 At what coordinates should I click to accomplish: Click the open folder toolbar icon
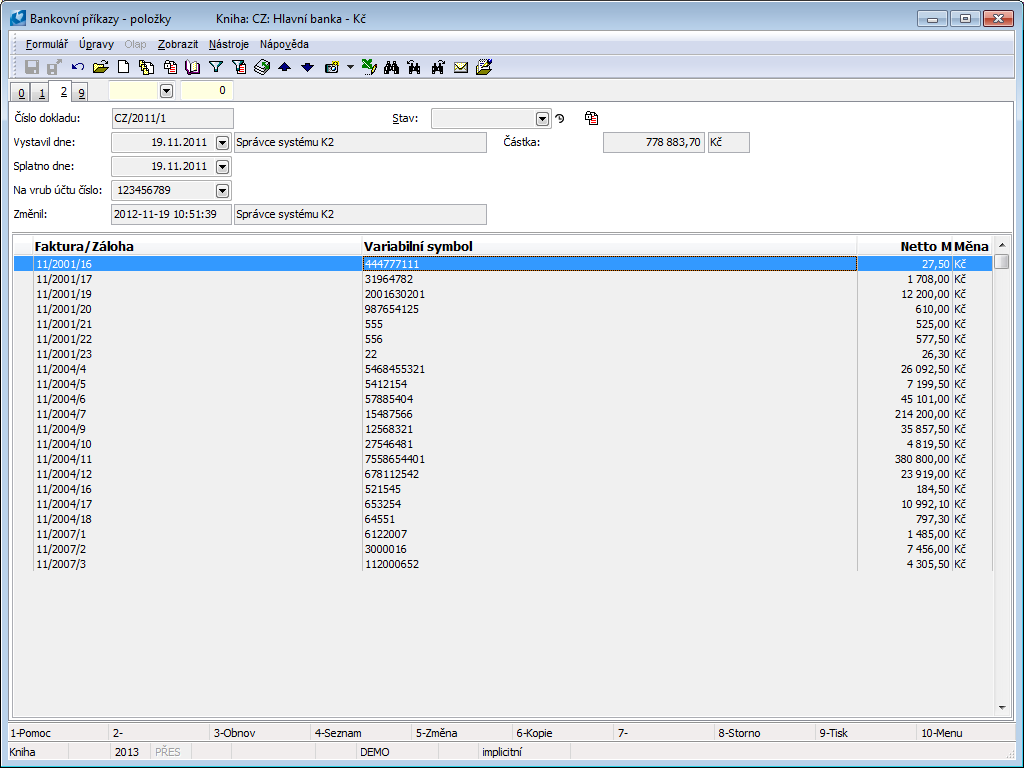pos(100,67)
